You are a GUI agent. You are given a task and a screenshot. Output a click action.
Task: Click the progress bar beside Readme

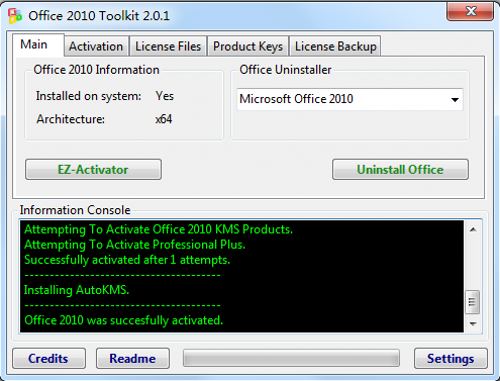291,358
